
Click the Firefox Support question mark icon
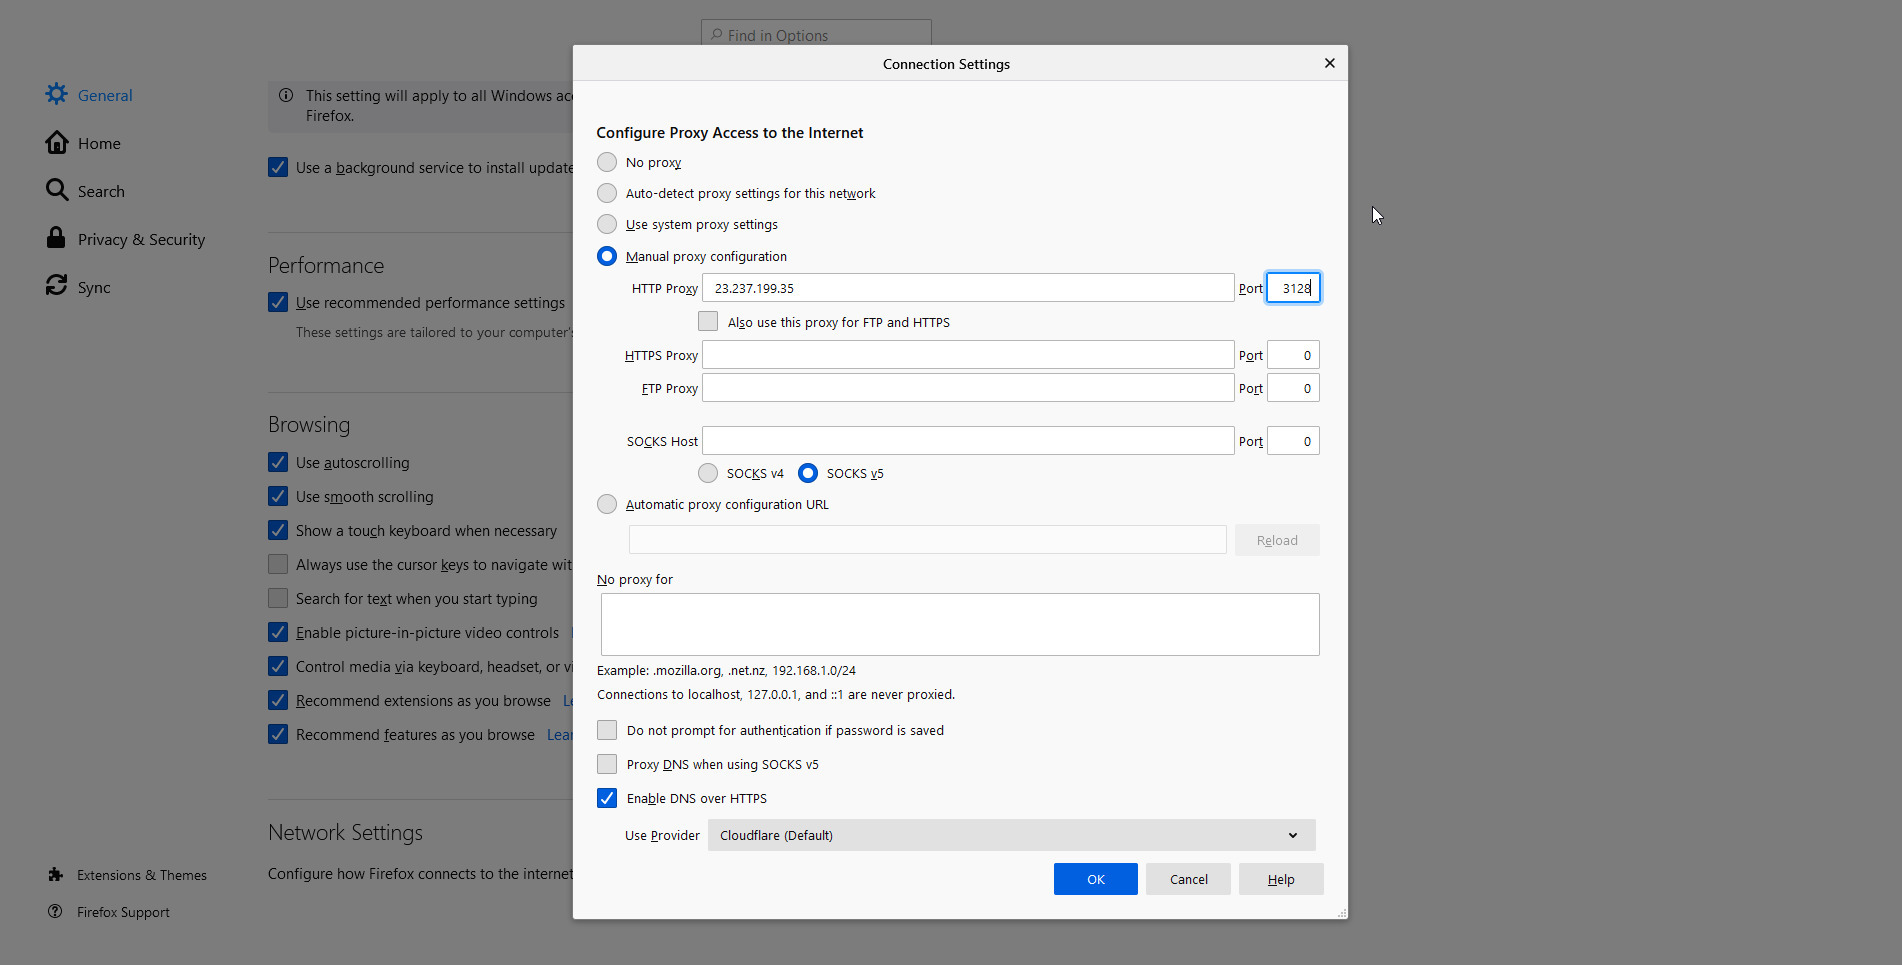click(56, 912)
